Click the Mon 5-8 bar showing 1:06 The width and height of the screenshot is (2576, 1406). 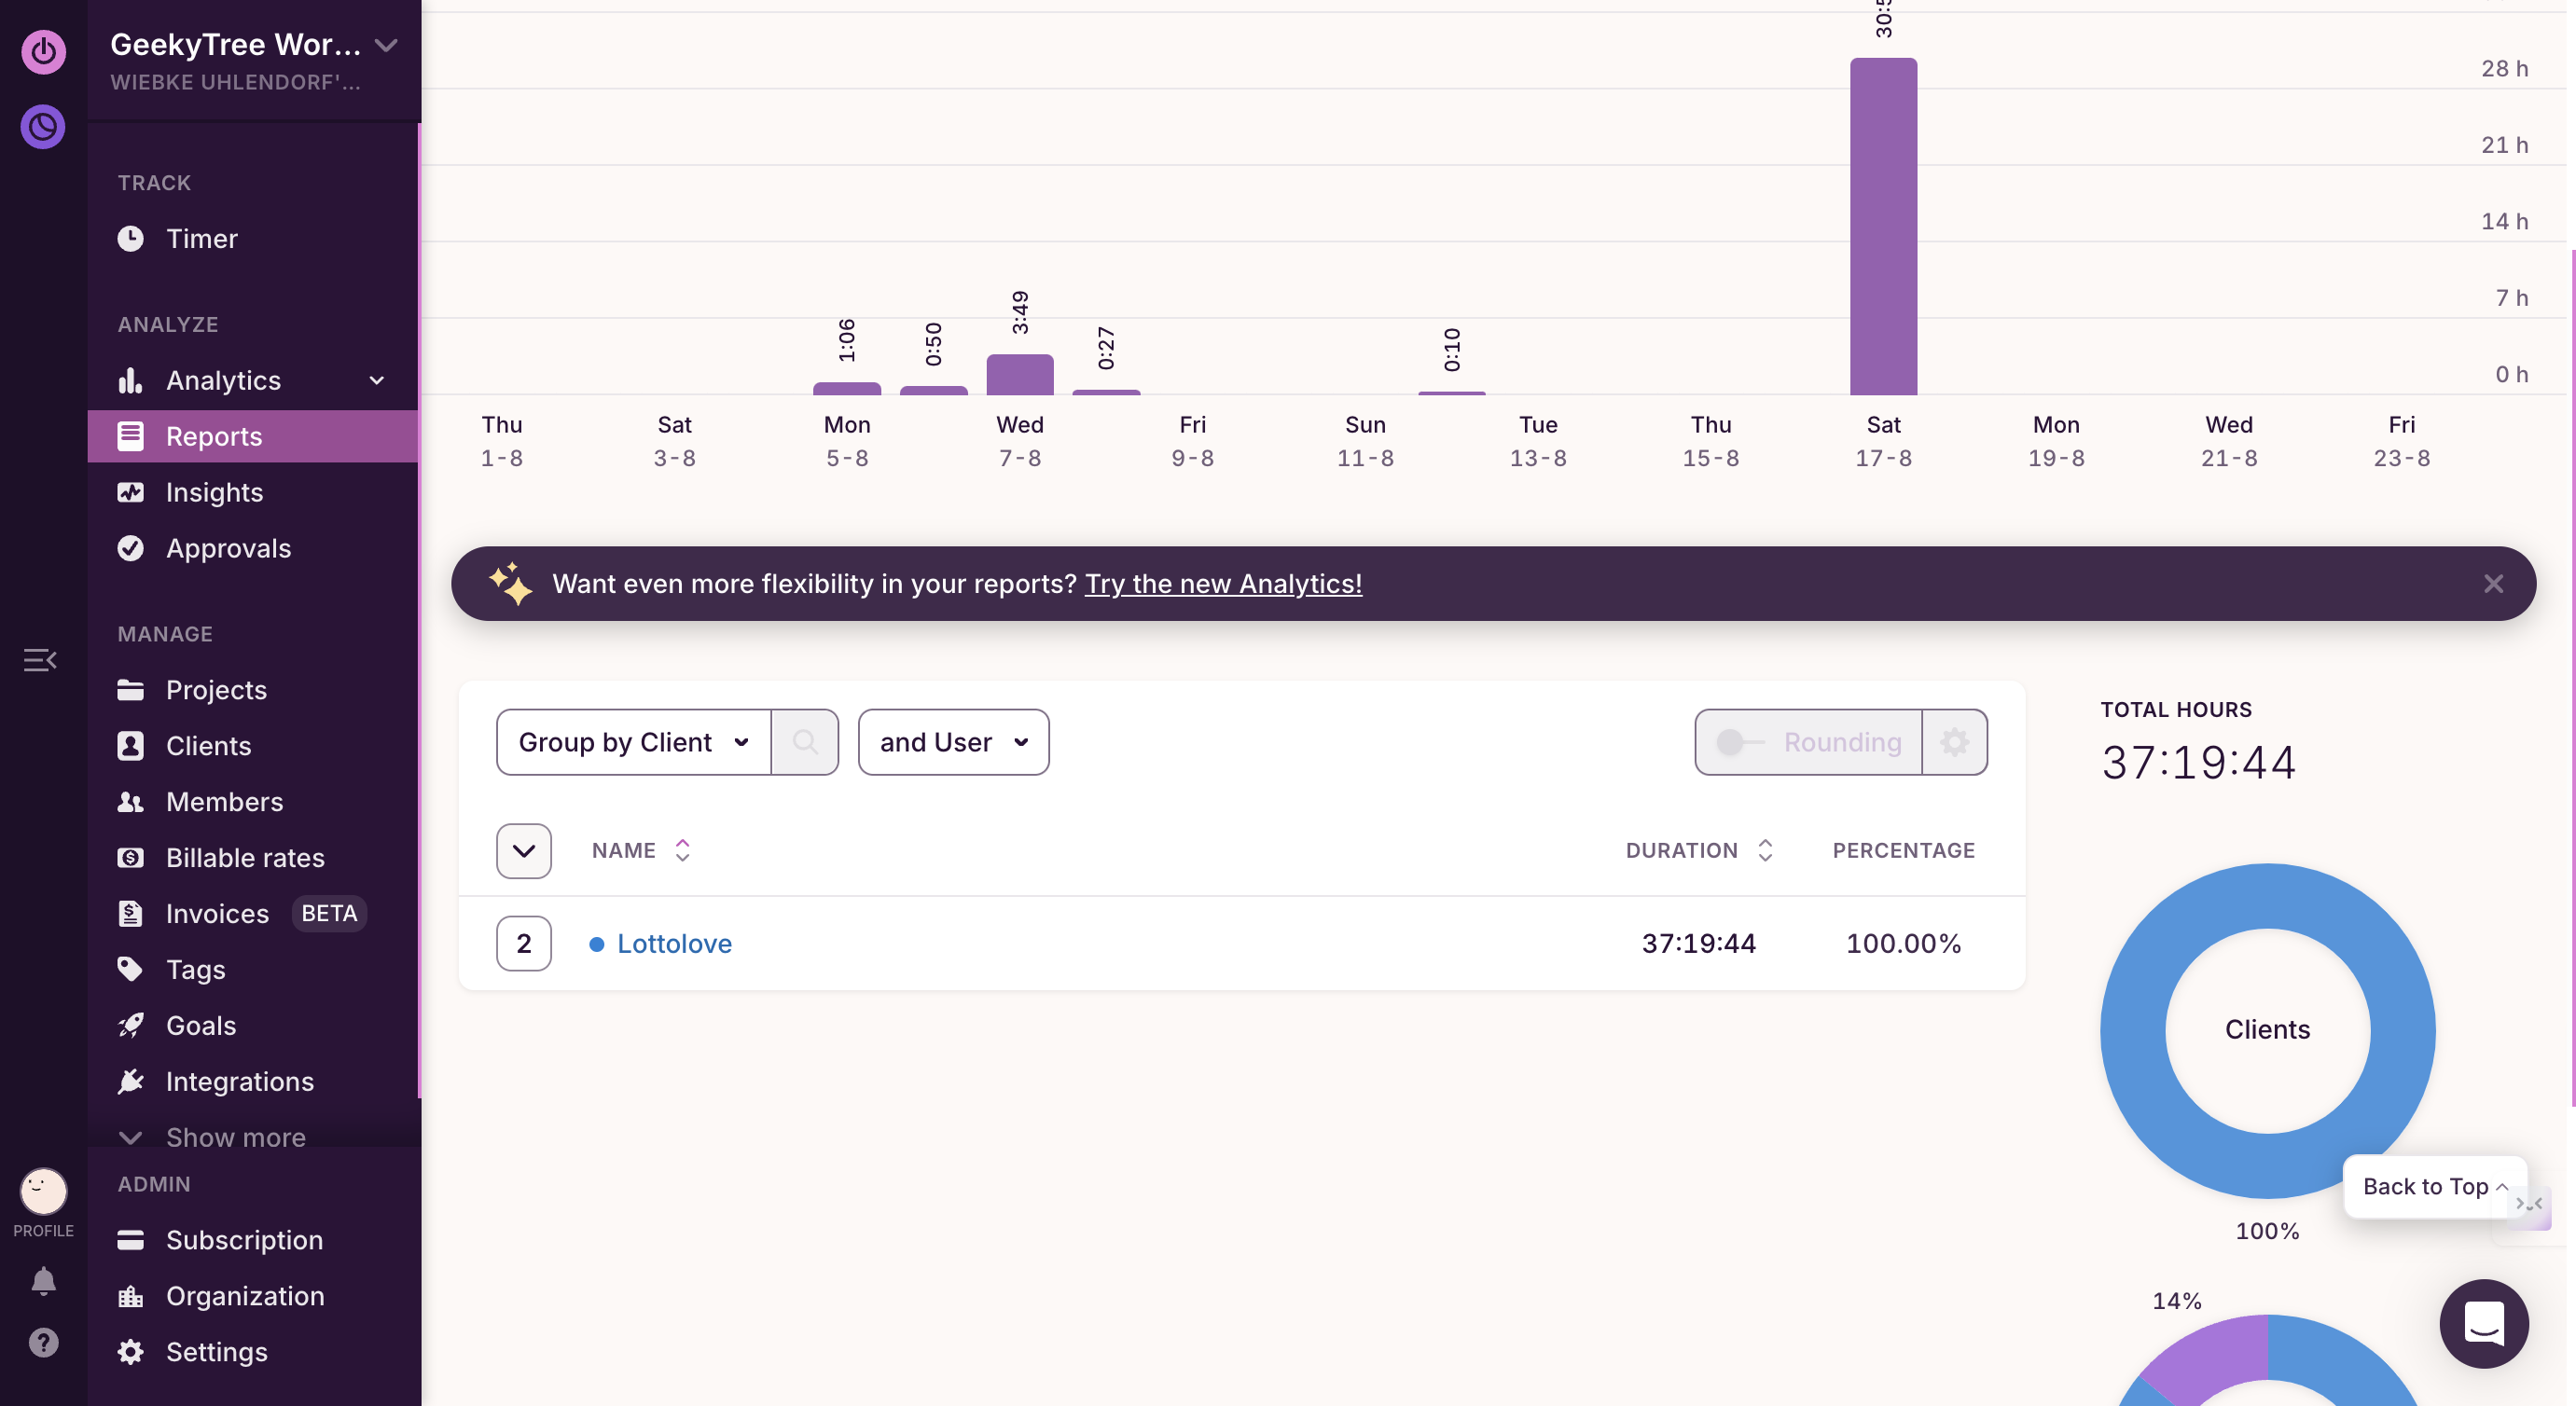(x=847, y=389)
